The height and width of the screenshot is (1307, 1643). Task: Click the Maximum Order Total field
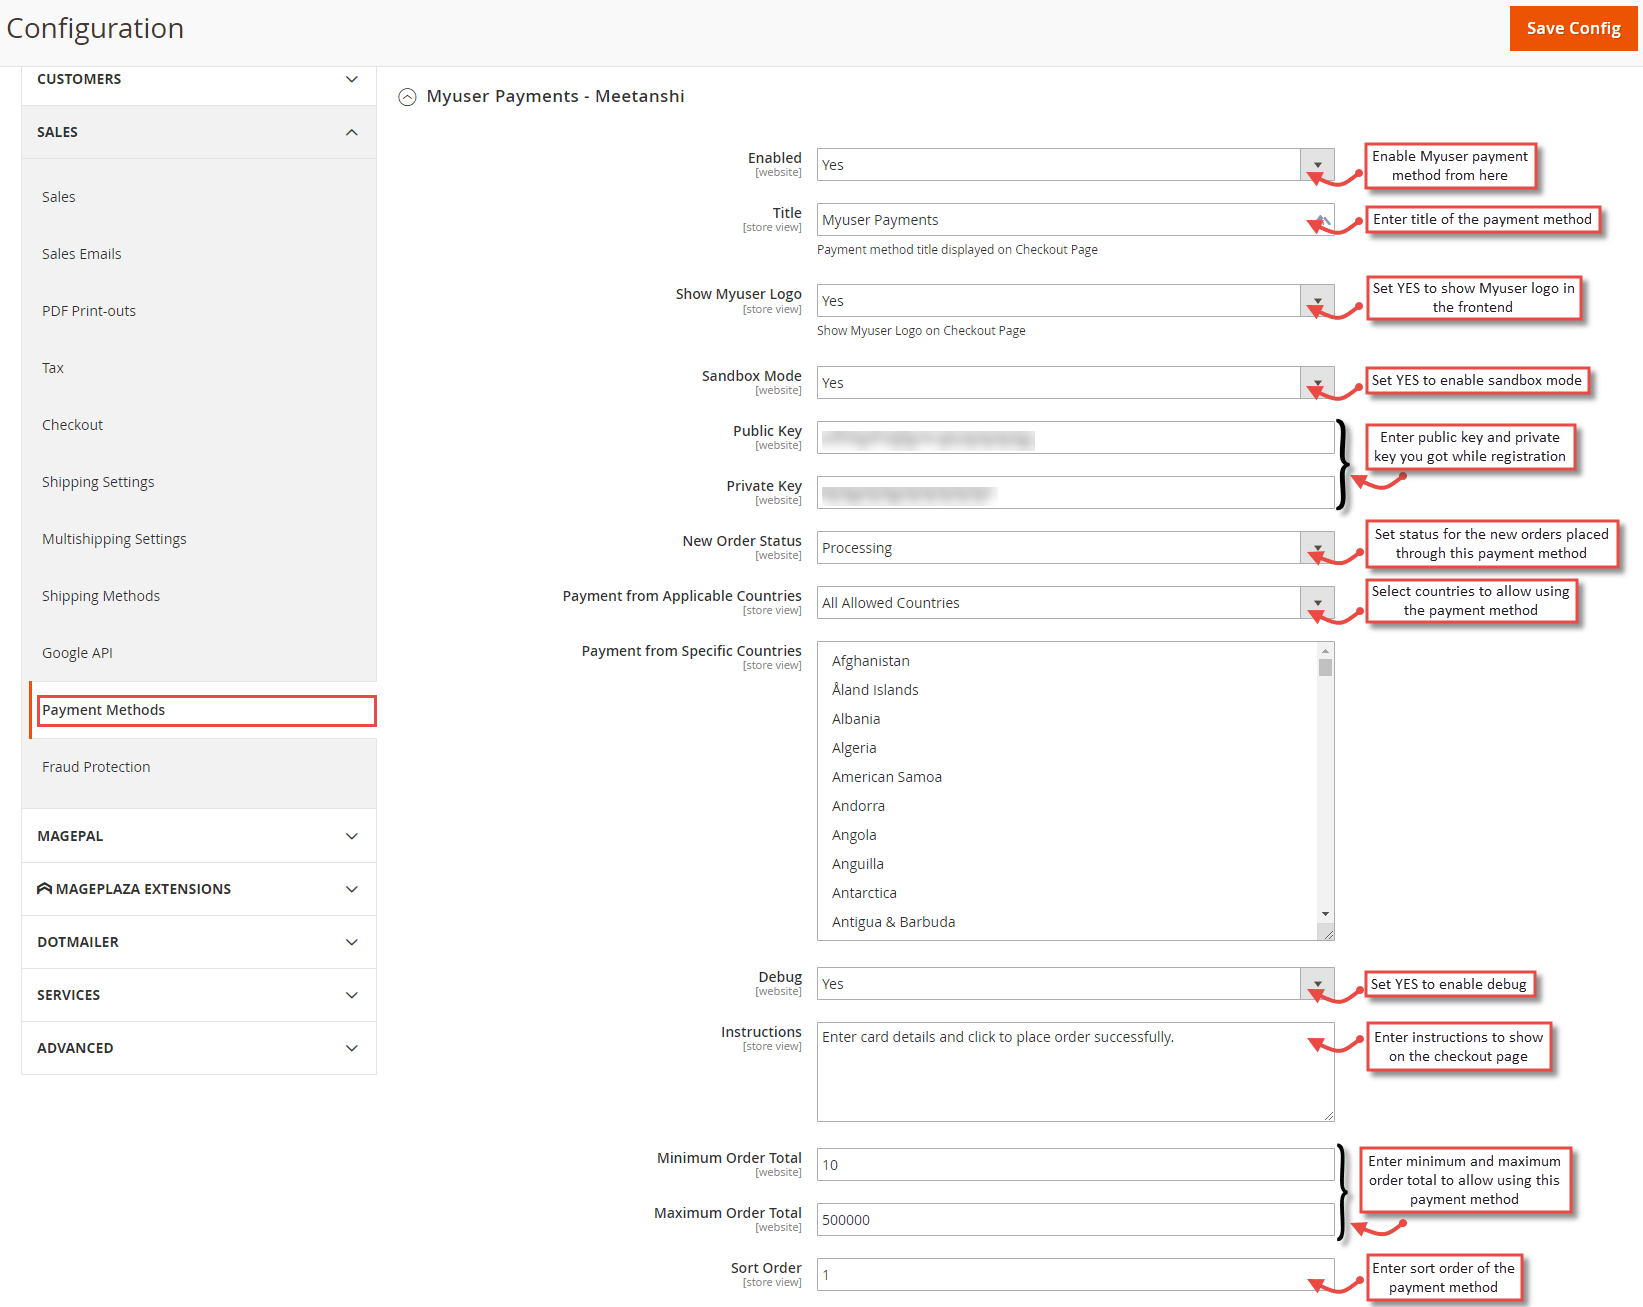pos(1075,1220)
